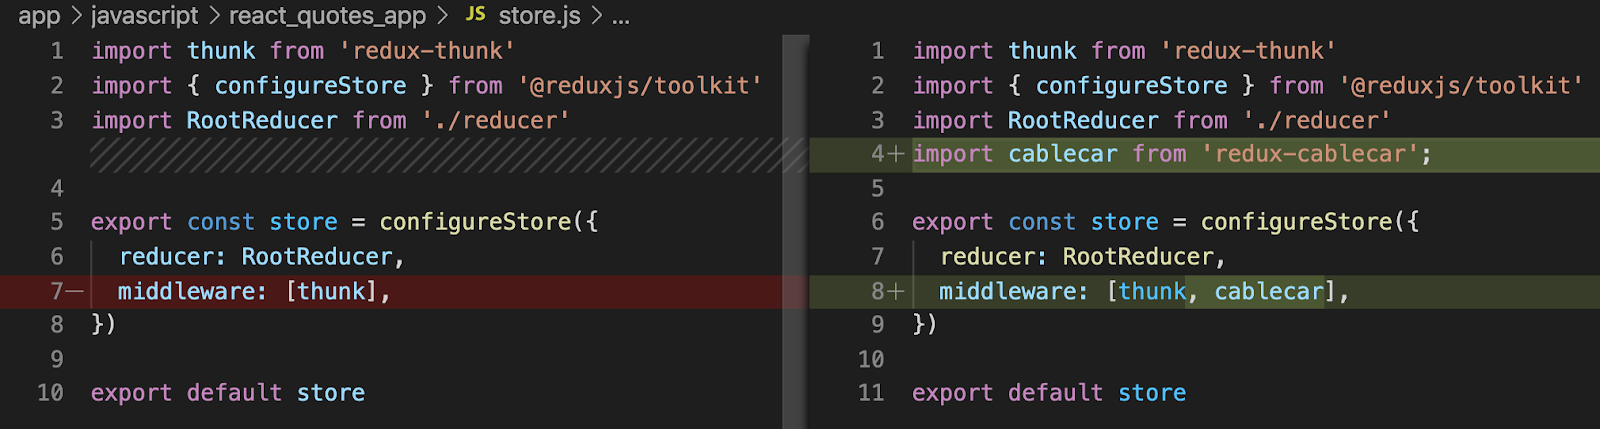Click line number 7 in the original pane
The image size is (1600, 429).
(x=57, y=291)
